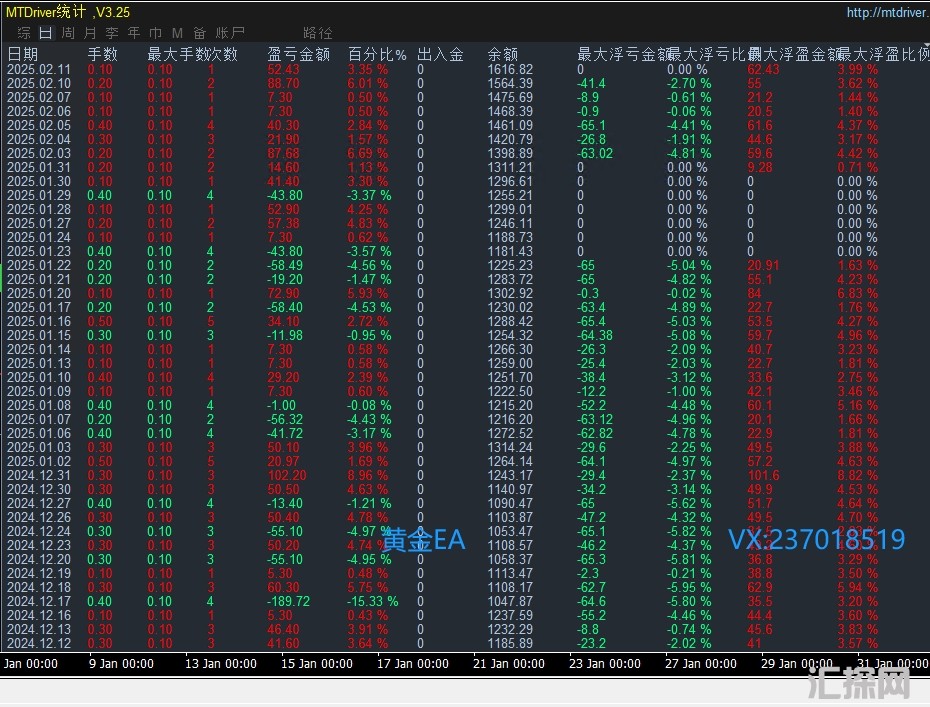
Task: Click the 盈亏金额 column header
Action: [299, 54]
